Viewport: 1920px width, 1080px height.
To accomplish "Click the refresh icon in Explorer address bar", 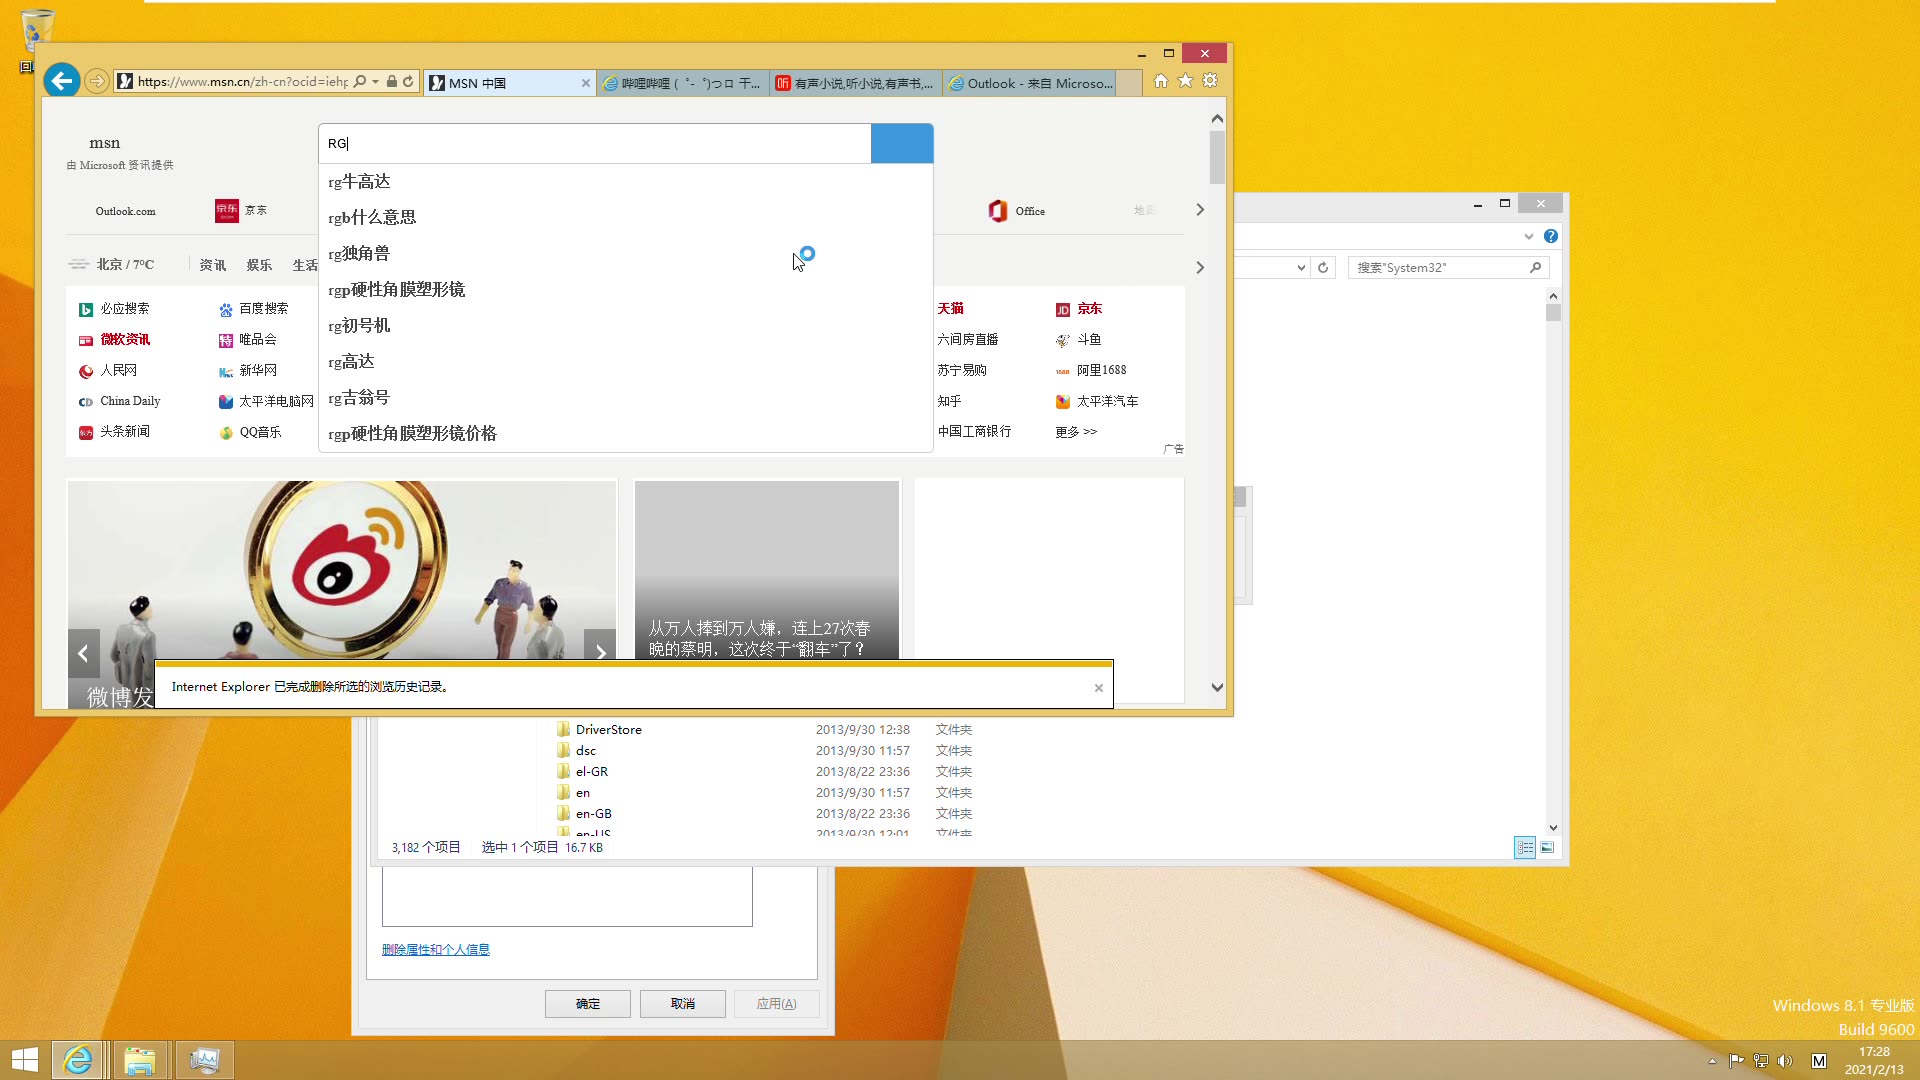I will (1323, 267).
